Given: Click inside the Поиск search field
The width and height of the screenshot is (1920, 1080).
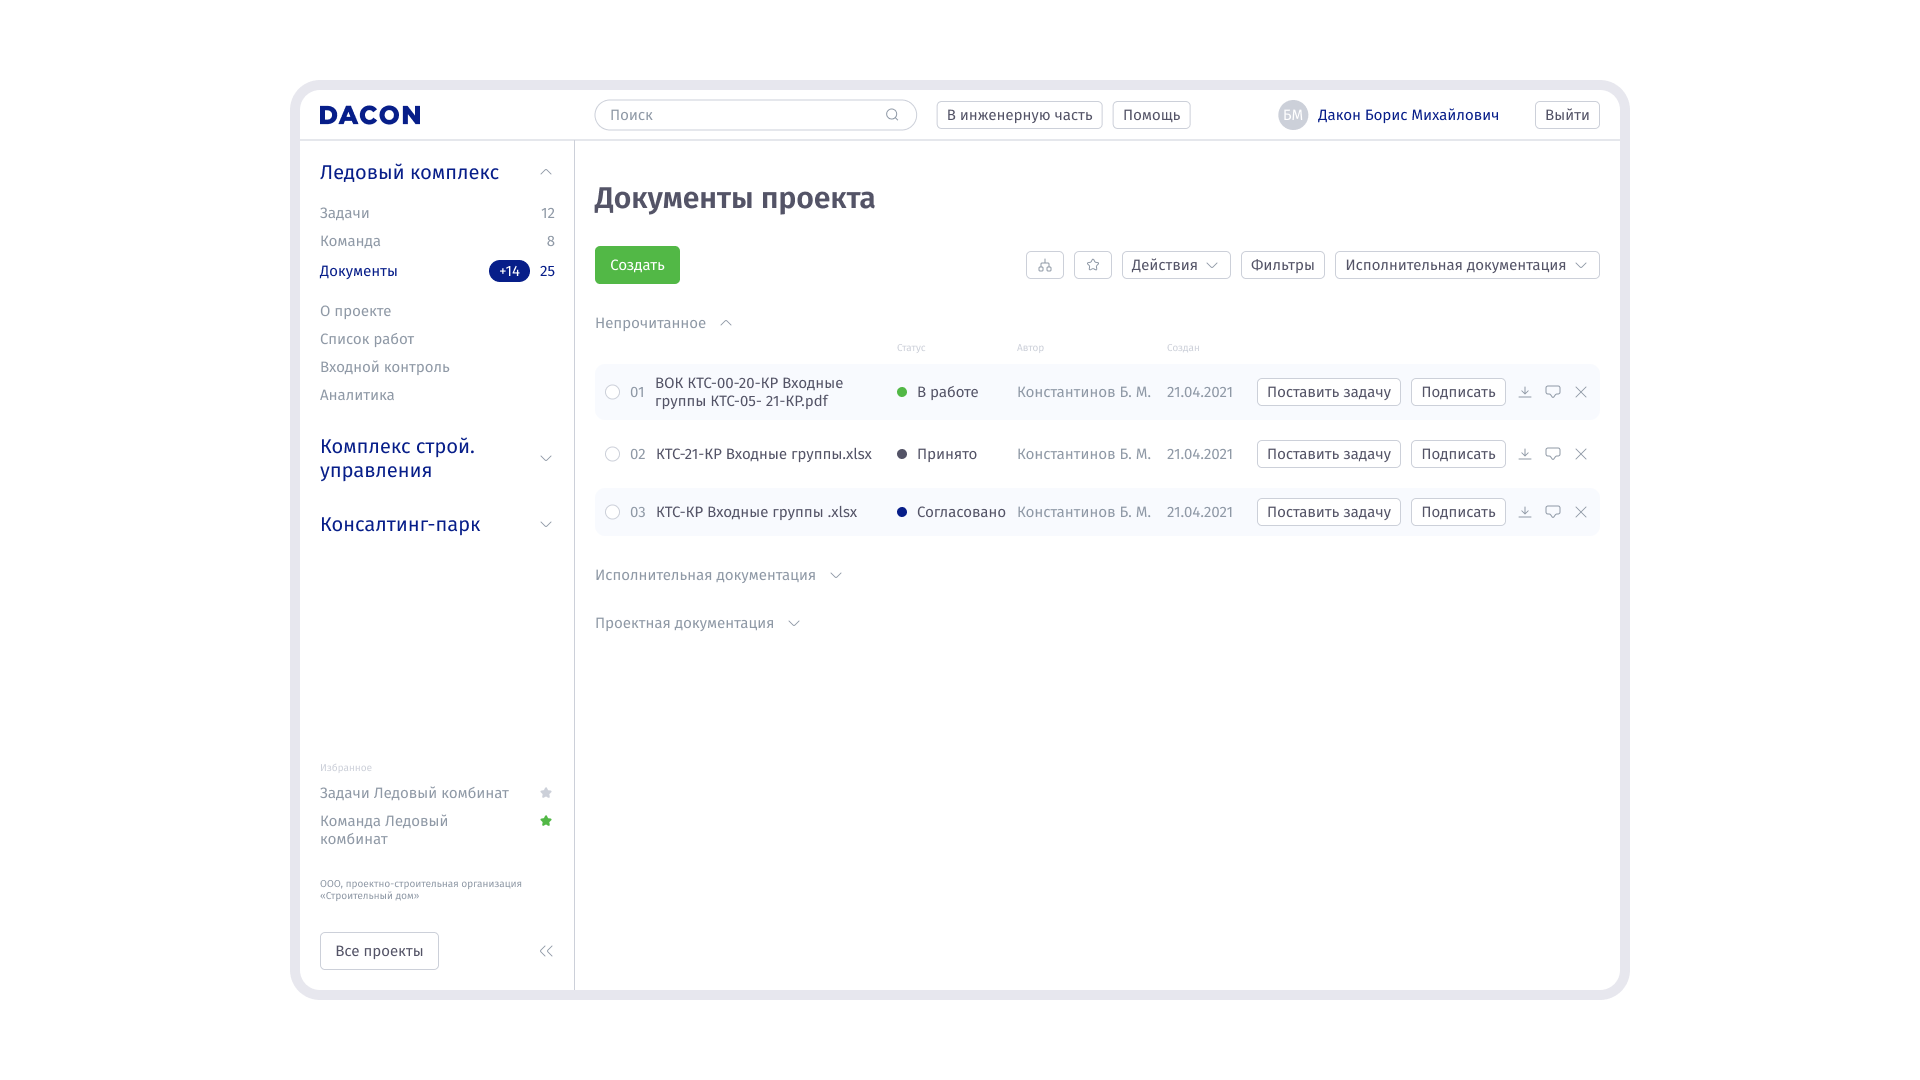Looking at the screenshot, I should tap(740, 115).
